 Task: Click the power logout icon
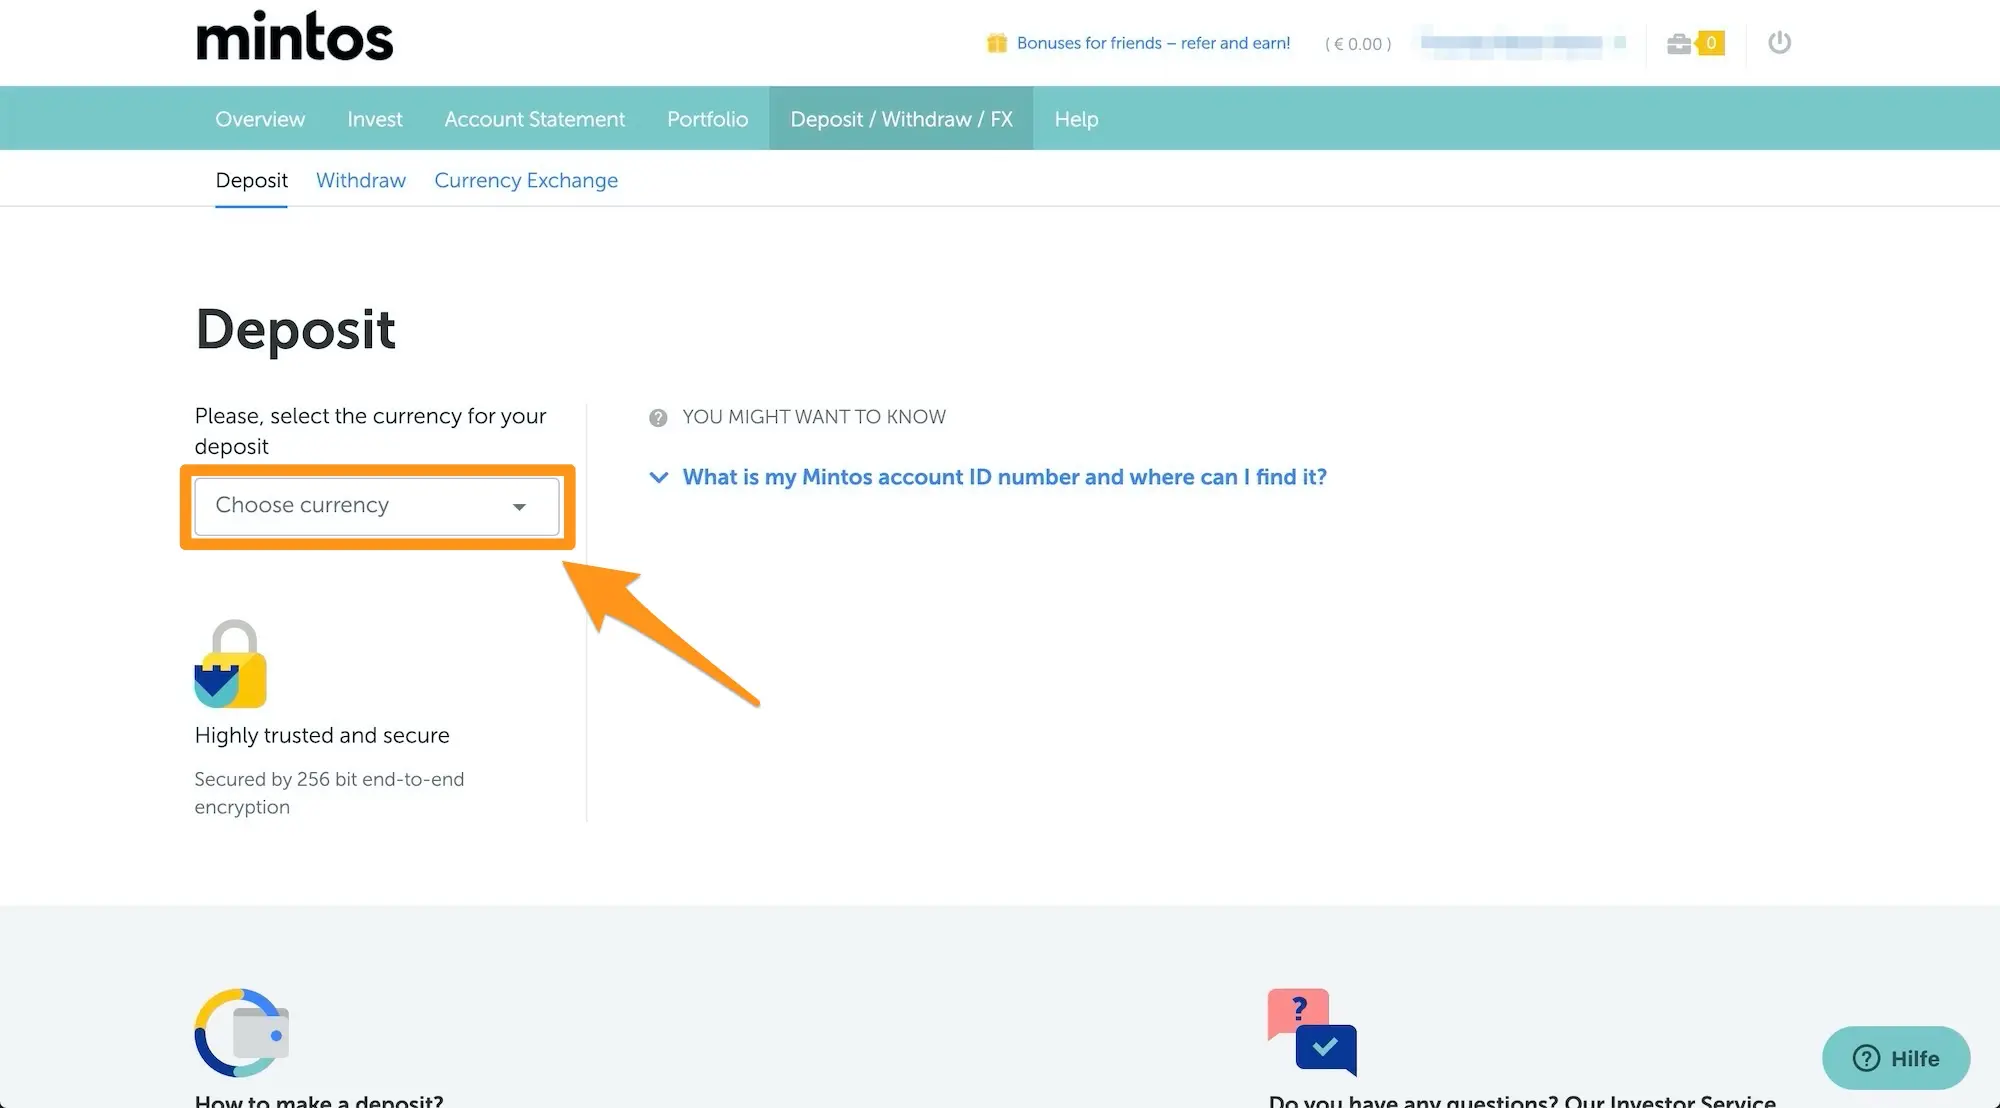coord(1779,43)
